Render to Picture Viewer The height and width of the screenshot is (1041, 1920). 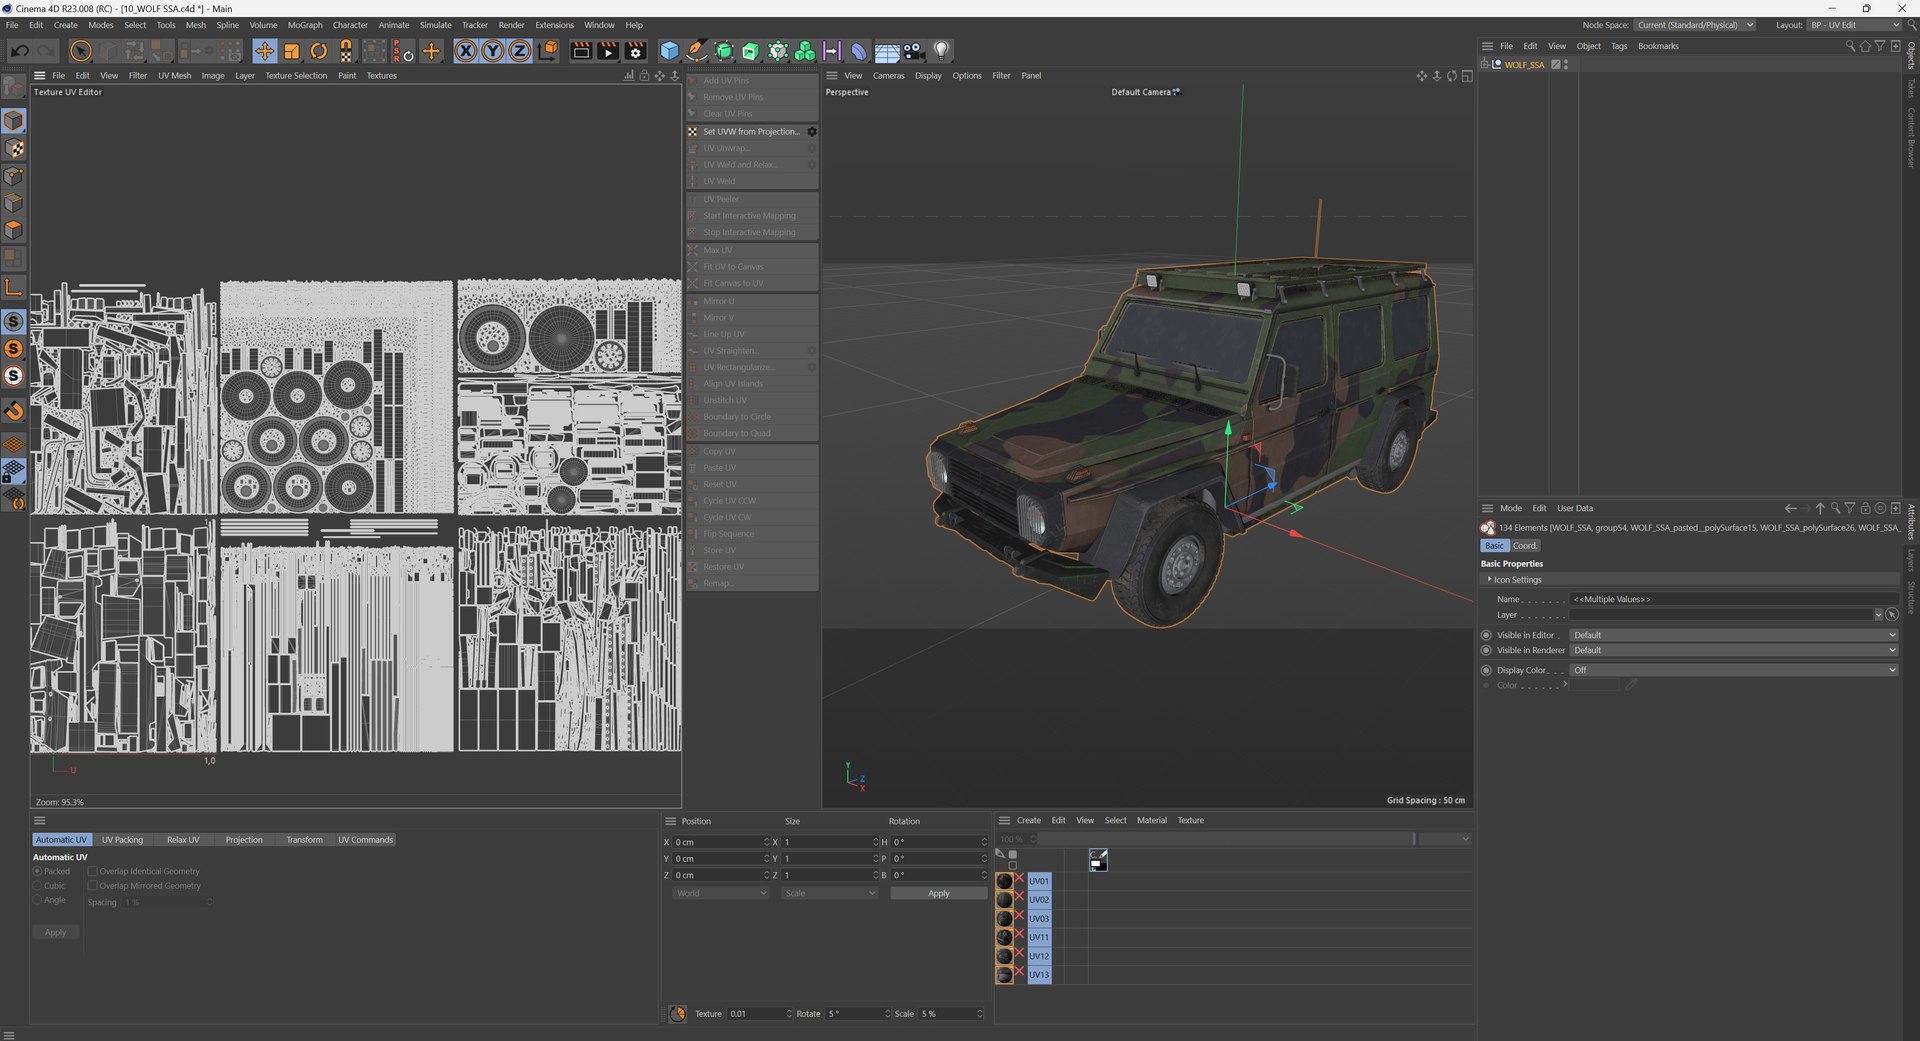click(x=608, y=51)
